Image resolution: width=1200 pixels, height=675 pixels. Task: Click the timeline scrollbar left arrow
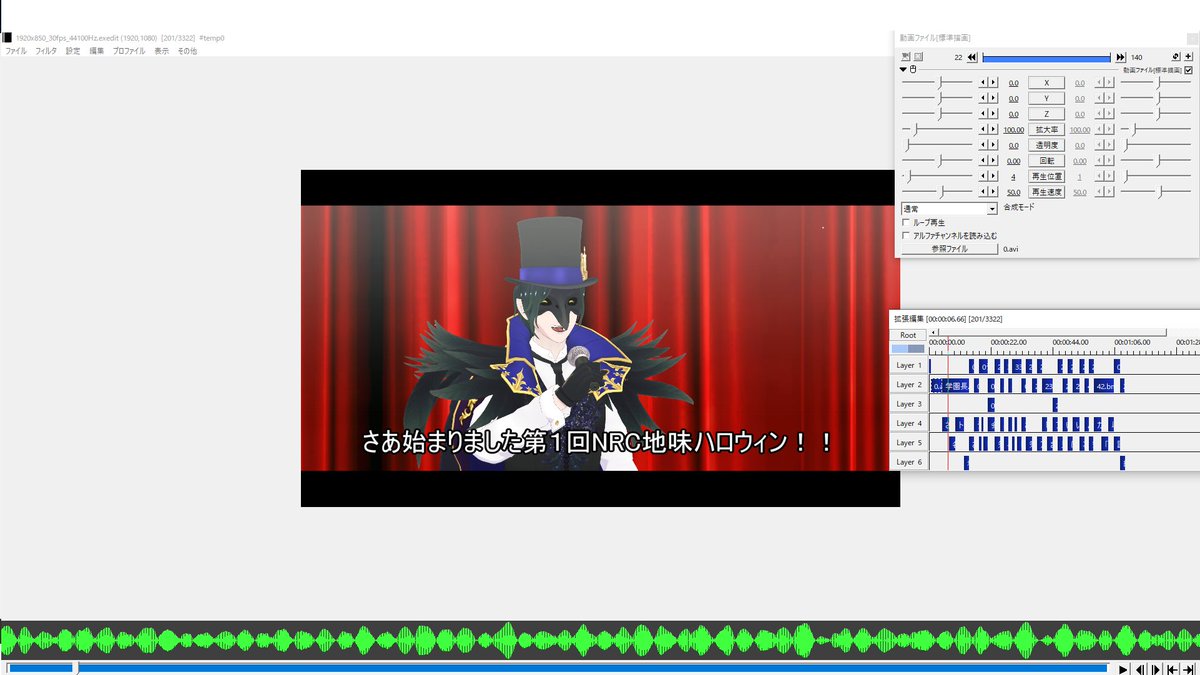click(x=933, y=332)
